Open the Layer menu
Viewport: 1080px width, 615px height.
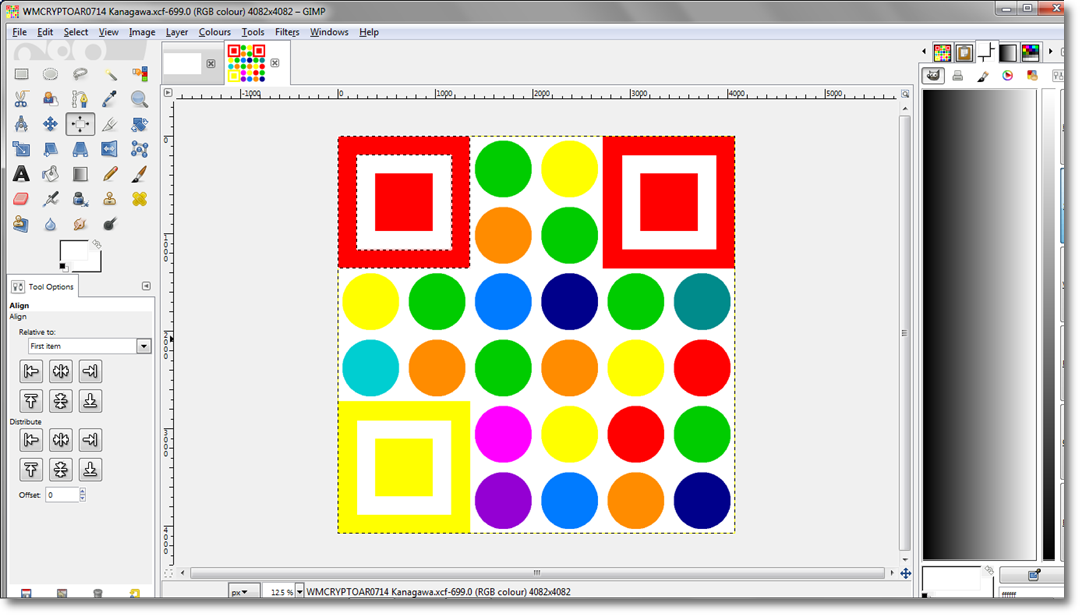(x=177, y=32)
